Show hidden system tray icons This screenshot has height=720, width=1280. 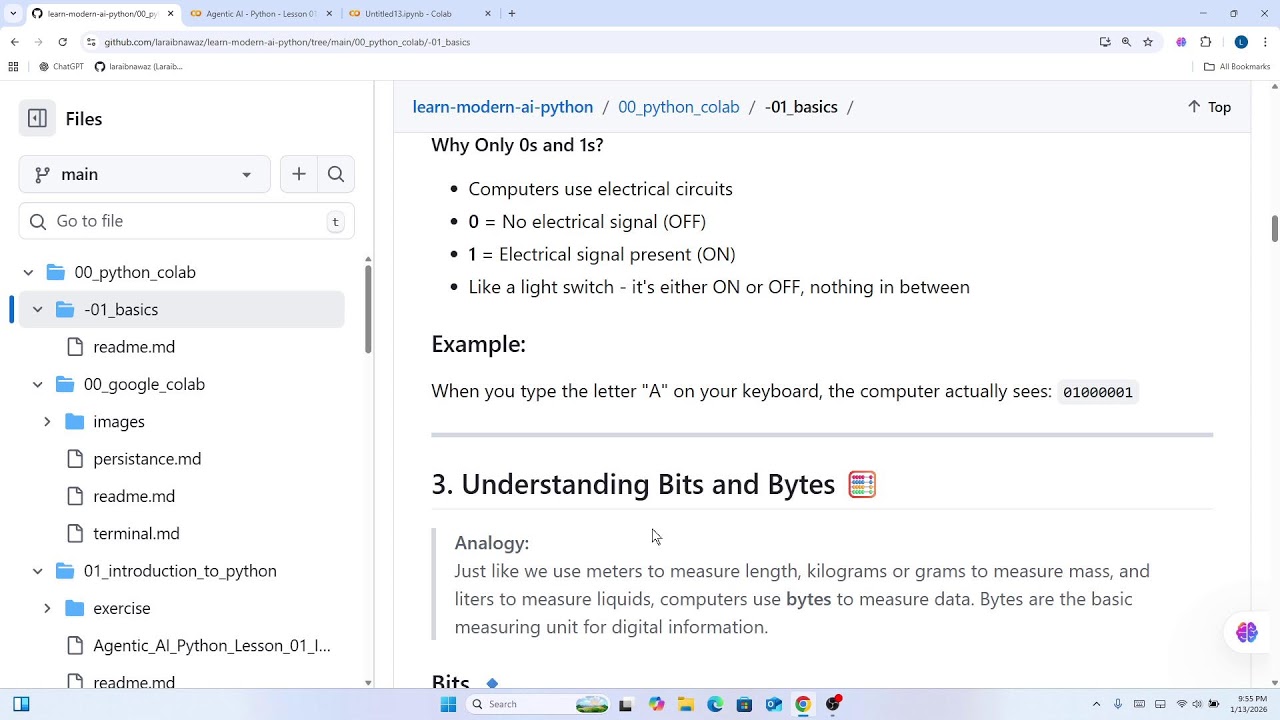pyautogui.click(x=1097, y=704)
